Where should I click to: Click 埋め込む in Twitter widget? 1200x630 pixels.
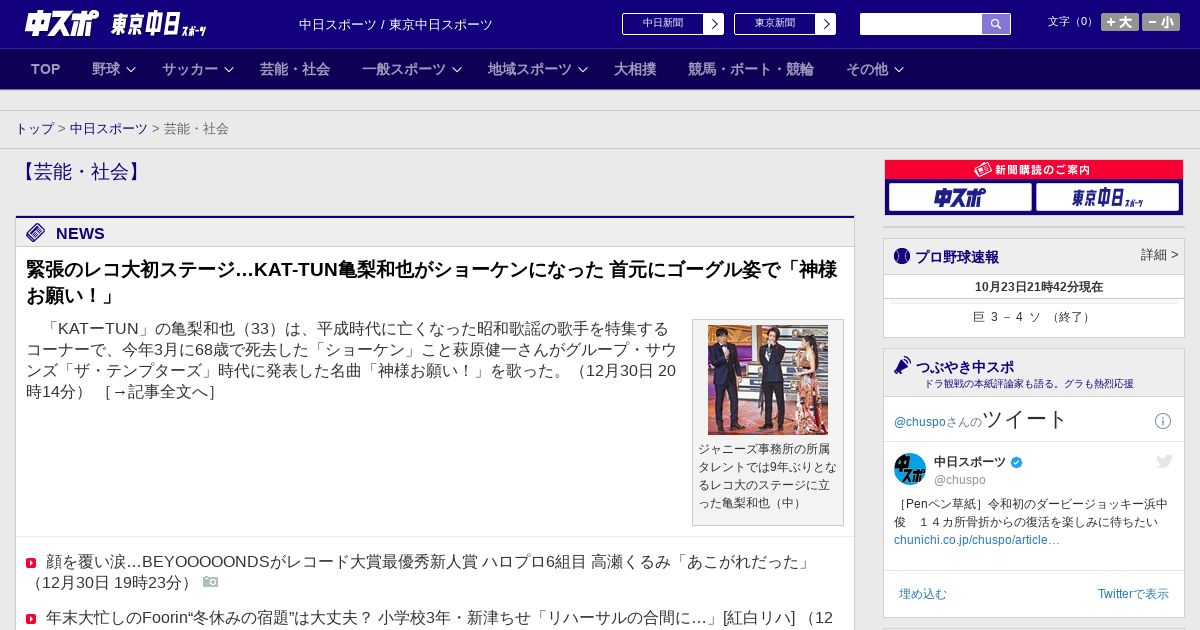pos(922,594)
